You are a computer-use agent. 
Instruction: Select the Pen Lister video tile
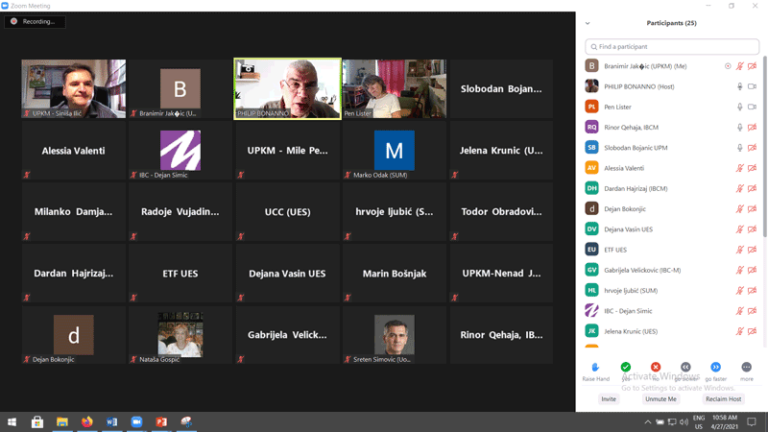tap(394, 89)
